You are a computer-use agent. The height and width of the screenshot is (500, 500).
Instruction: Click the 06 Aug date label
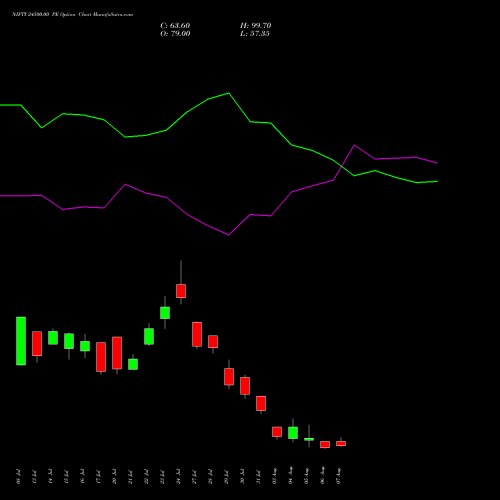pos(322,476)
